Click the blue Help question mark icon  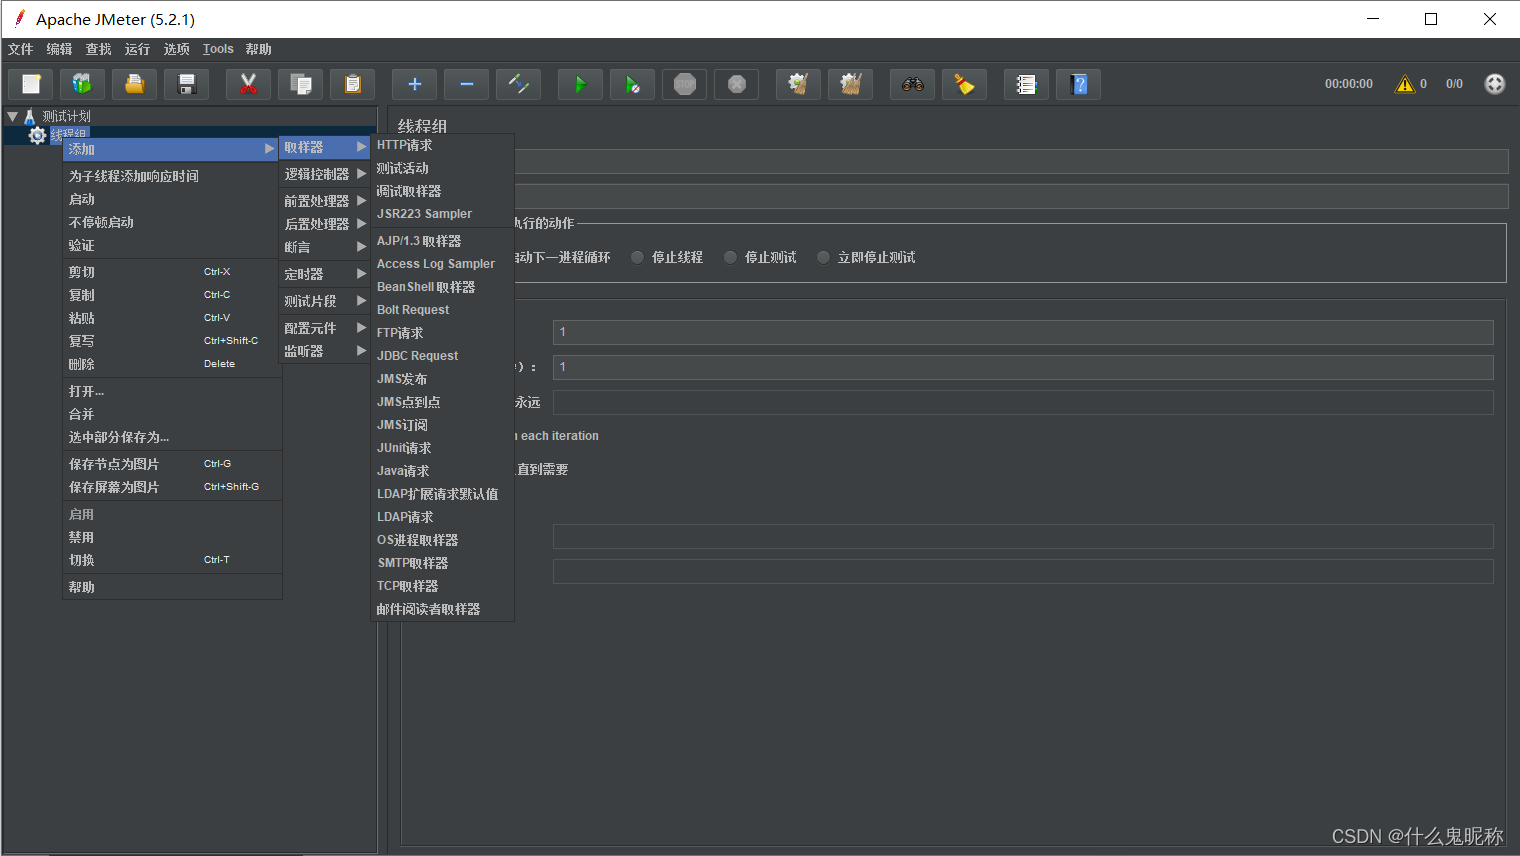tap(1079, 84)
